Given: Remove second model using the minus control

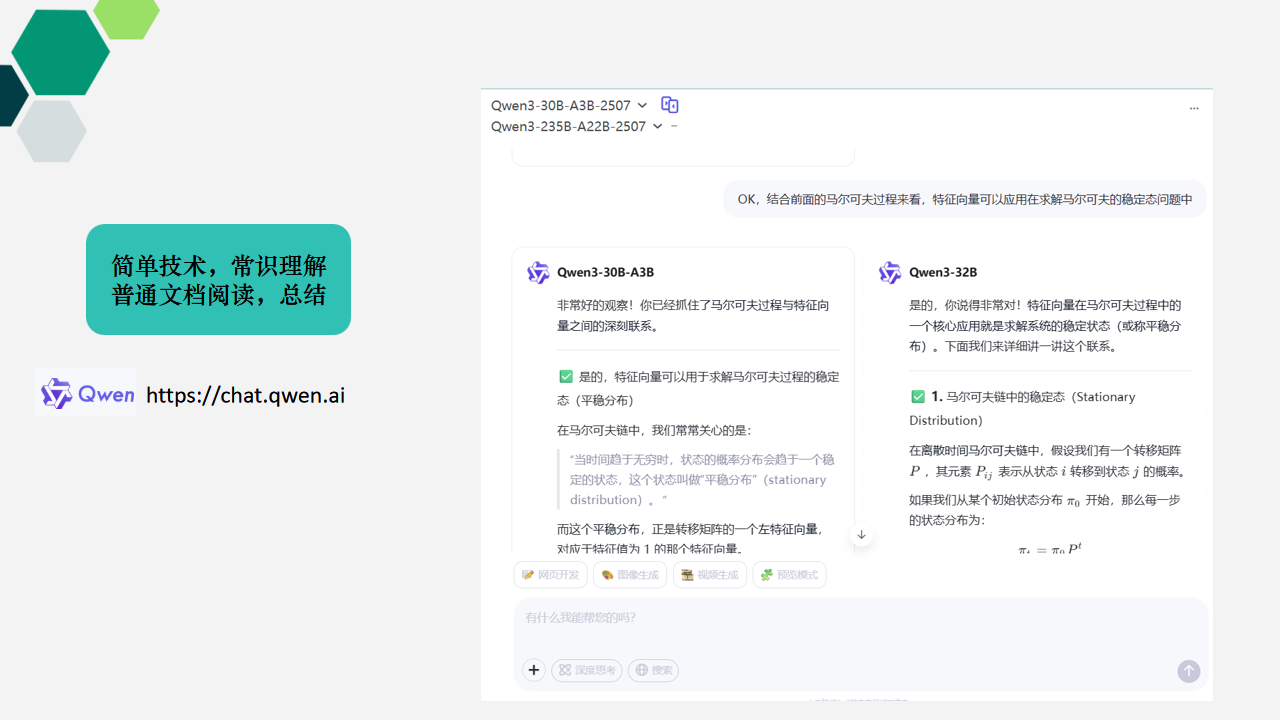Looking at the screenshot, I should 673,127.
